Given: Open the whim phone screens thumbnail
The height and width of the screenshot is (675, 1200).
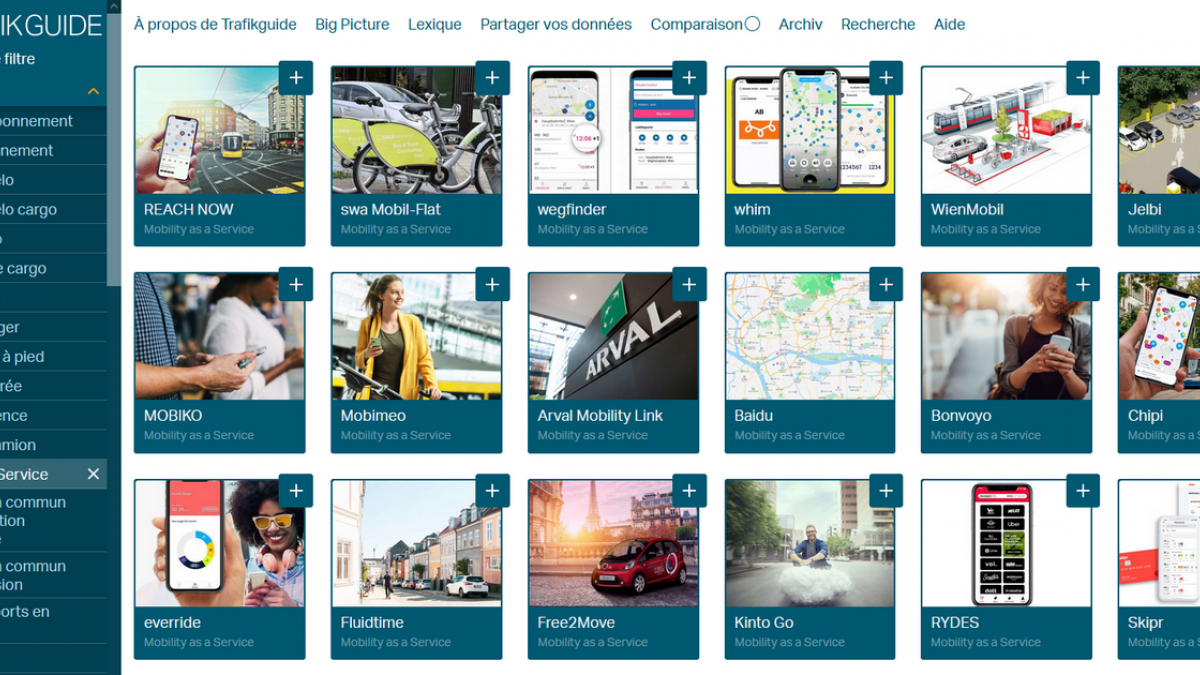Looking at the screenshot, I should (810, 130).
